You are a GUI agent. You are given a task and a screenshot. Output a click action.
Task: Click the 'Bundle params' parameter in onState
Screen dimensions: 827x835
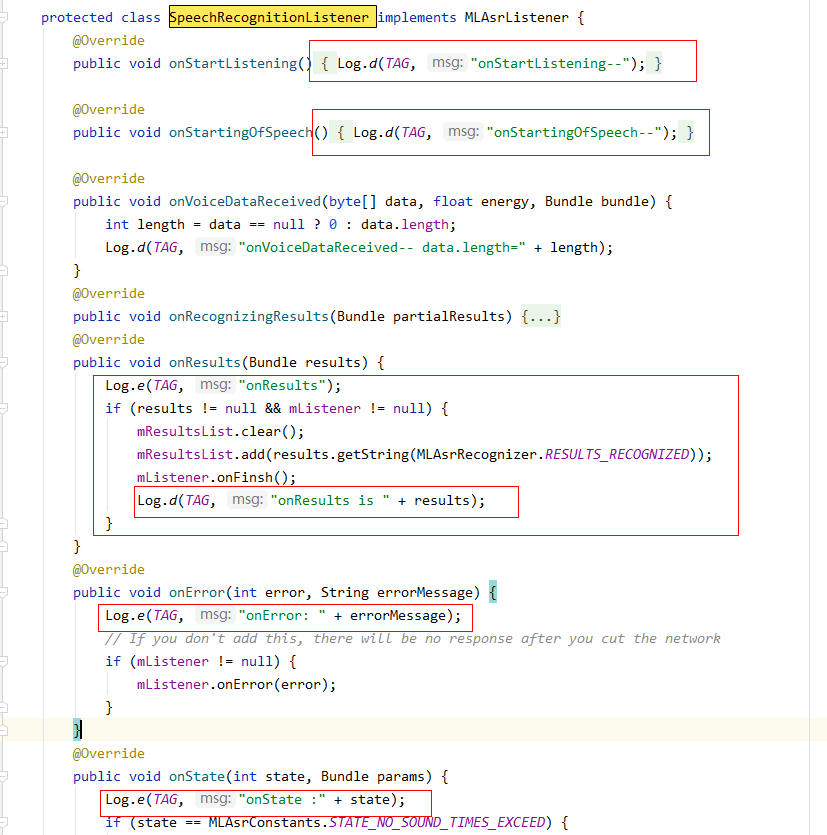(x=373, y=776)
